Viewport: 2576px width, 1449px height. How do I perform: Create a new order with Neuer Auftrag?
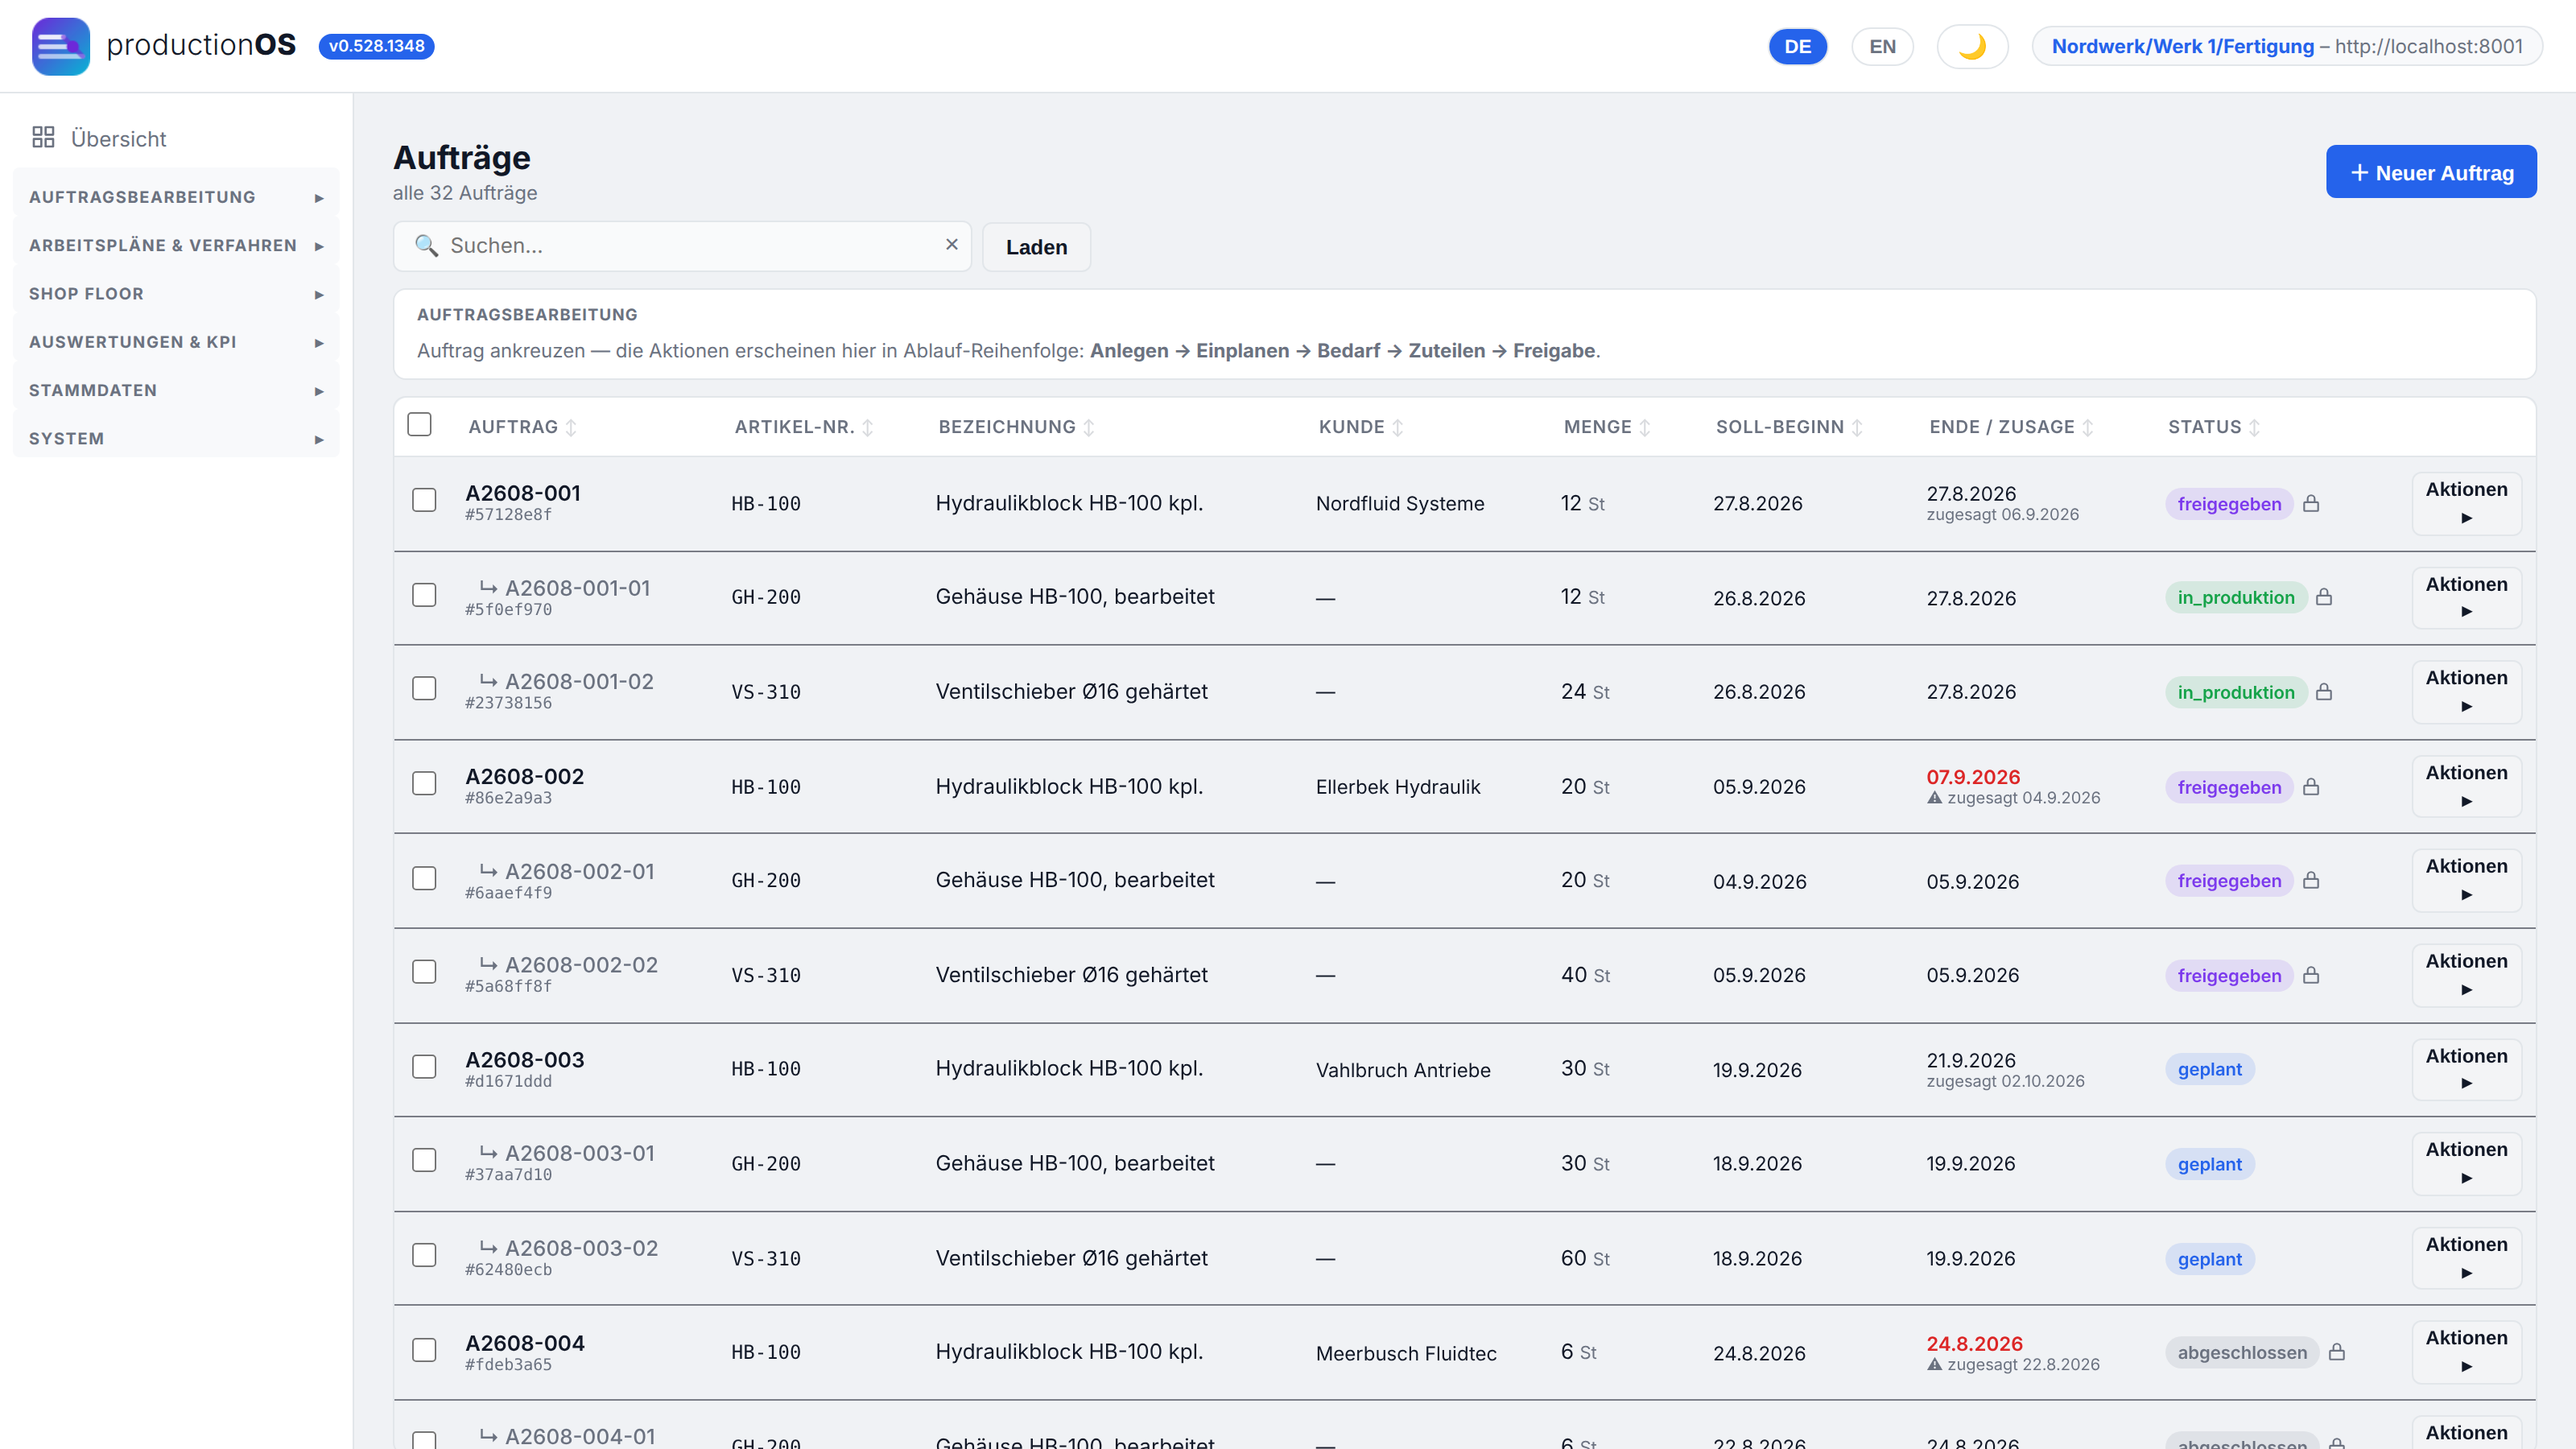click(x=2430, y=172)
